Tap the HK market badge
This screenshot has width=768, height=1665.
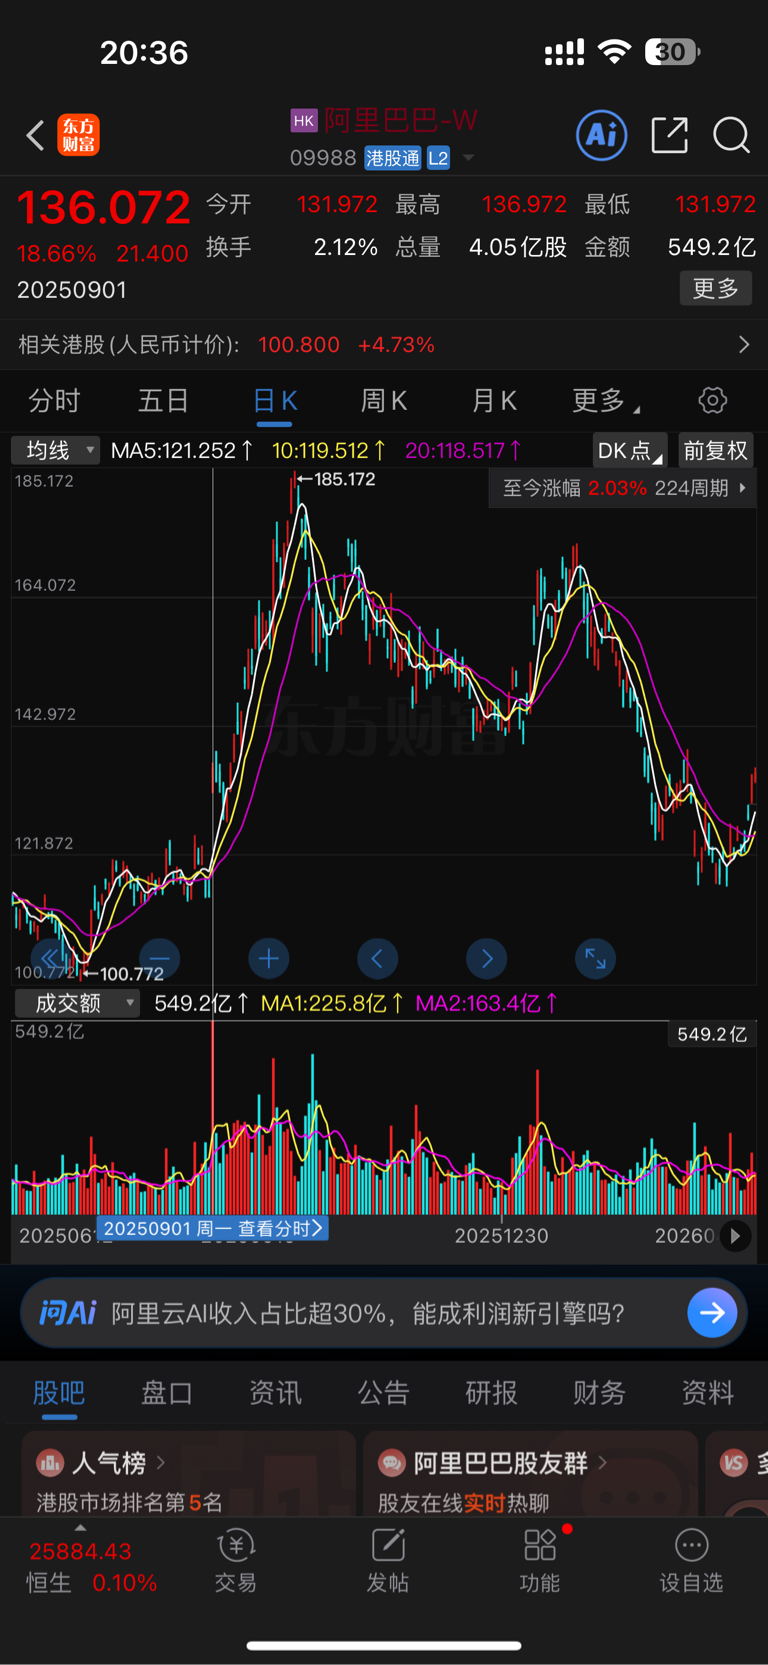click(304, 121)
